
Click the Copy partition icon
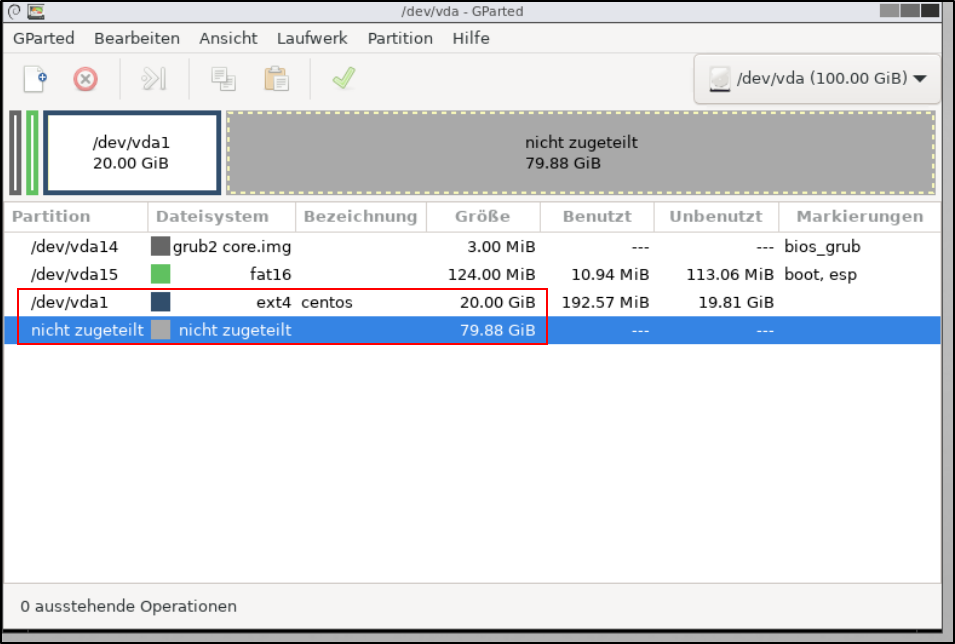[222, 78]
